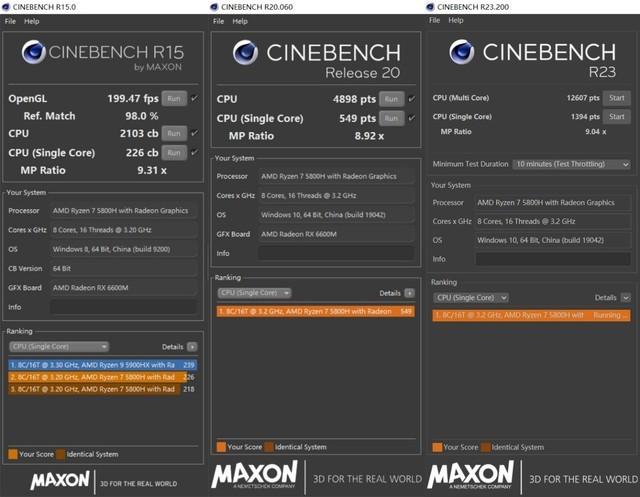Click the Cinebench R23.200 title bar app icon
Image resolution: width=640 pixels, height=497 pixels.
(430, 7)
